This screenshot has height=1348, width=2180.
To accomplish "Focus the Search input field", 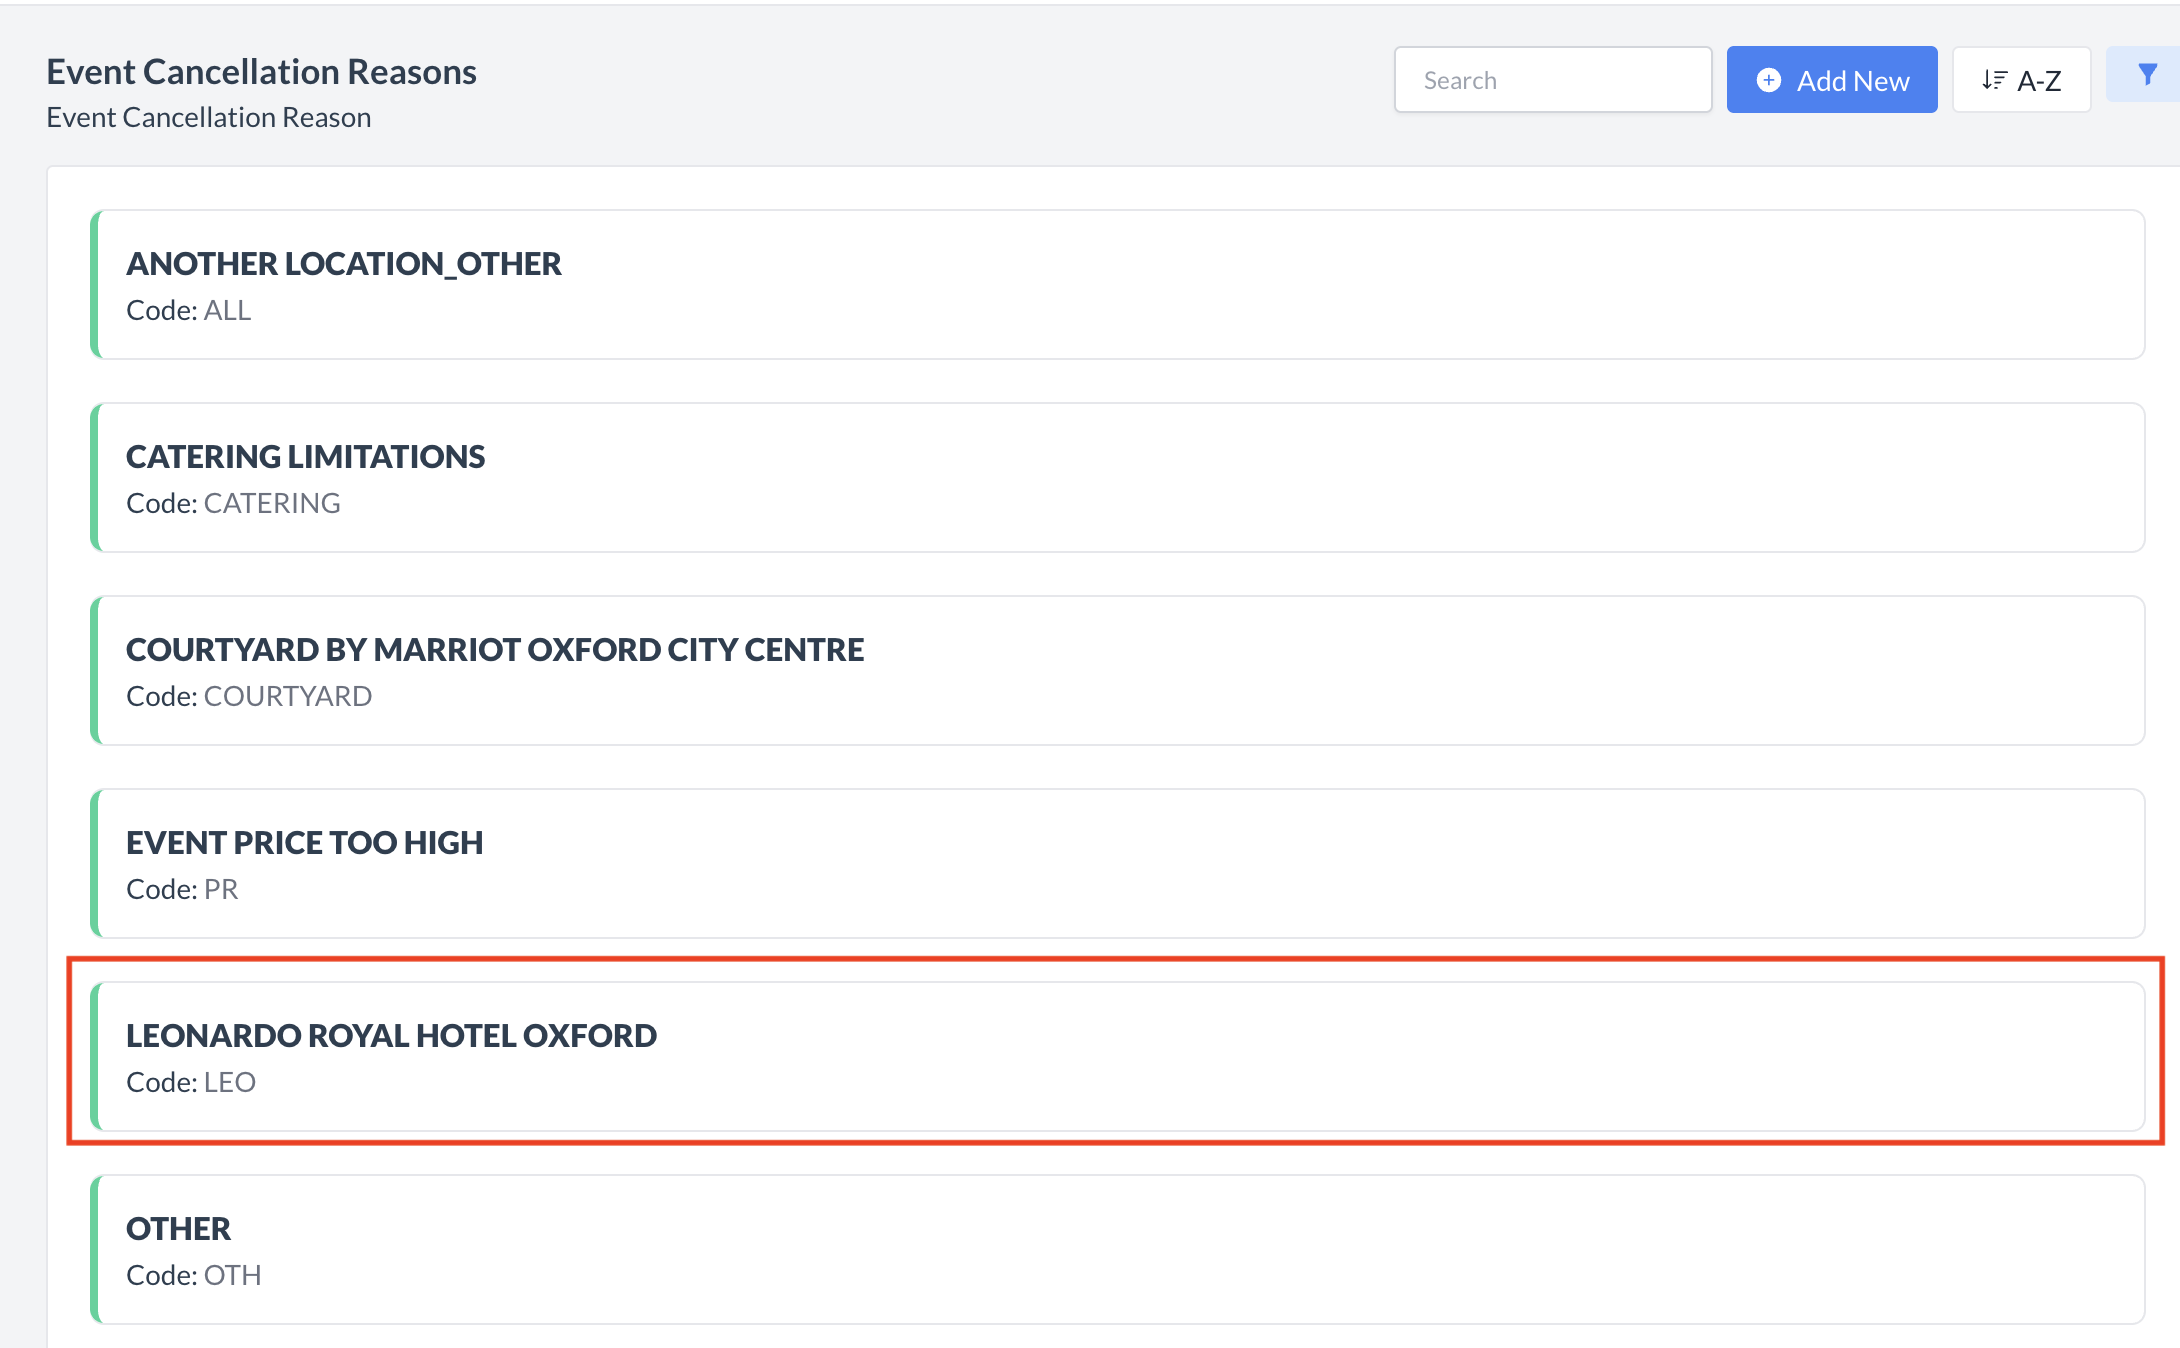I will (1553, 80).
